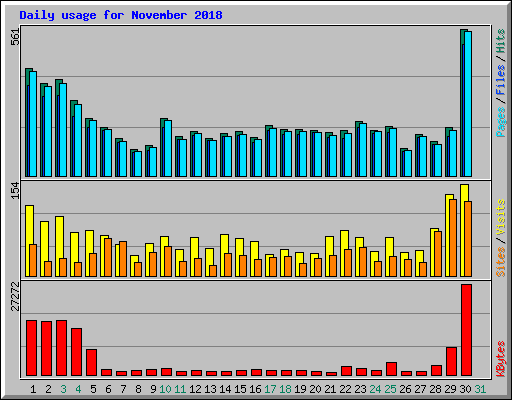The image size is (512, 400).
Task: Select green day label 4
Action: click(78, 389)
